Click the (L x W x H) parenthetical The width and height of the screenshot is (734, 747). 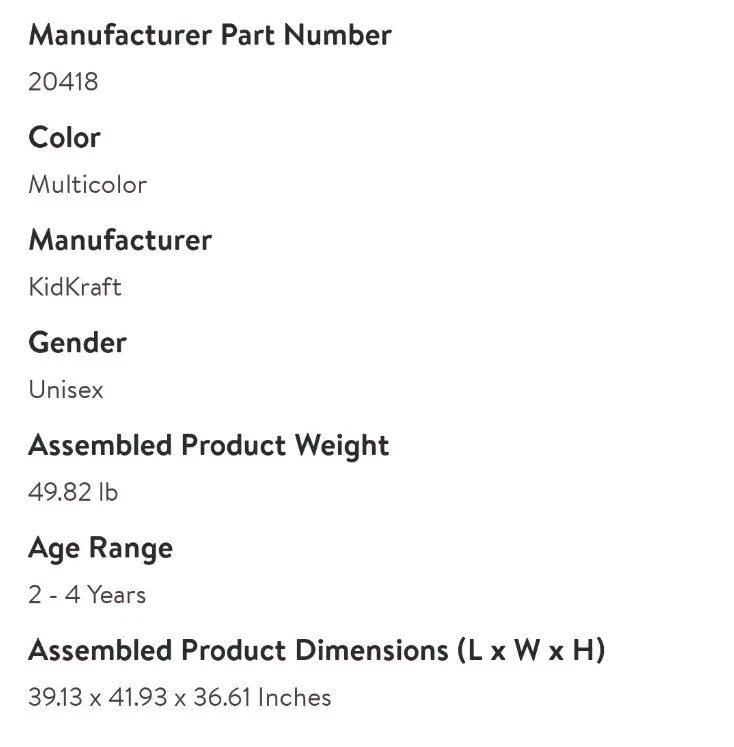click(532, 650)
